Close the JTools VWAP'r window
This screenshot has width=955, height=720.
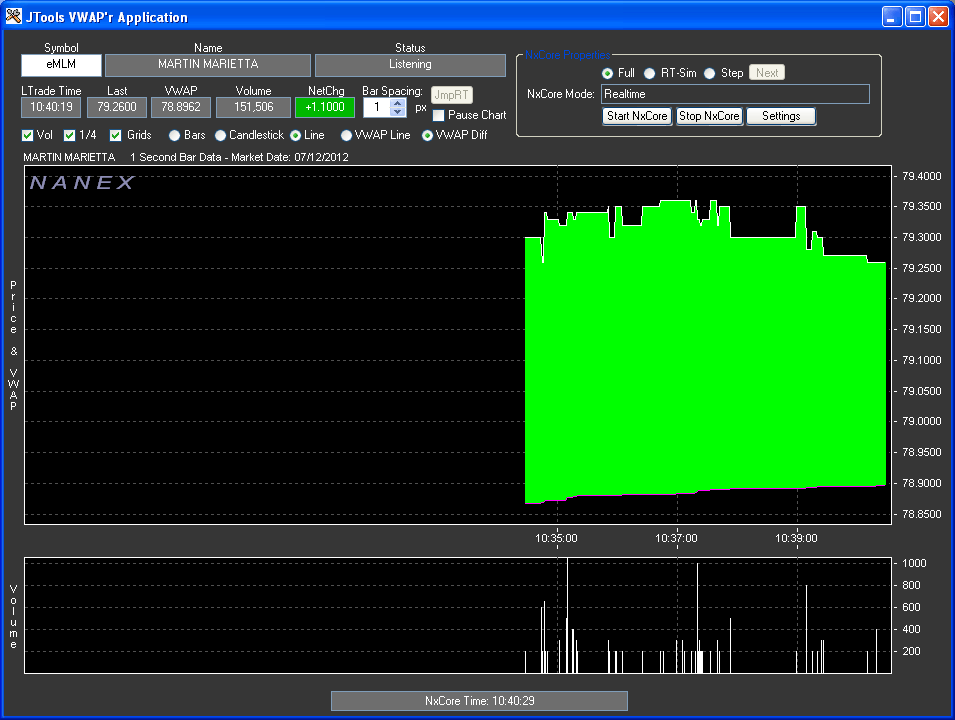click(x=937, y=16)
